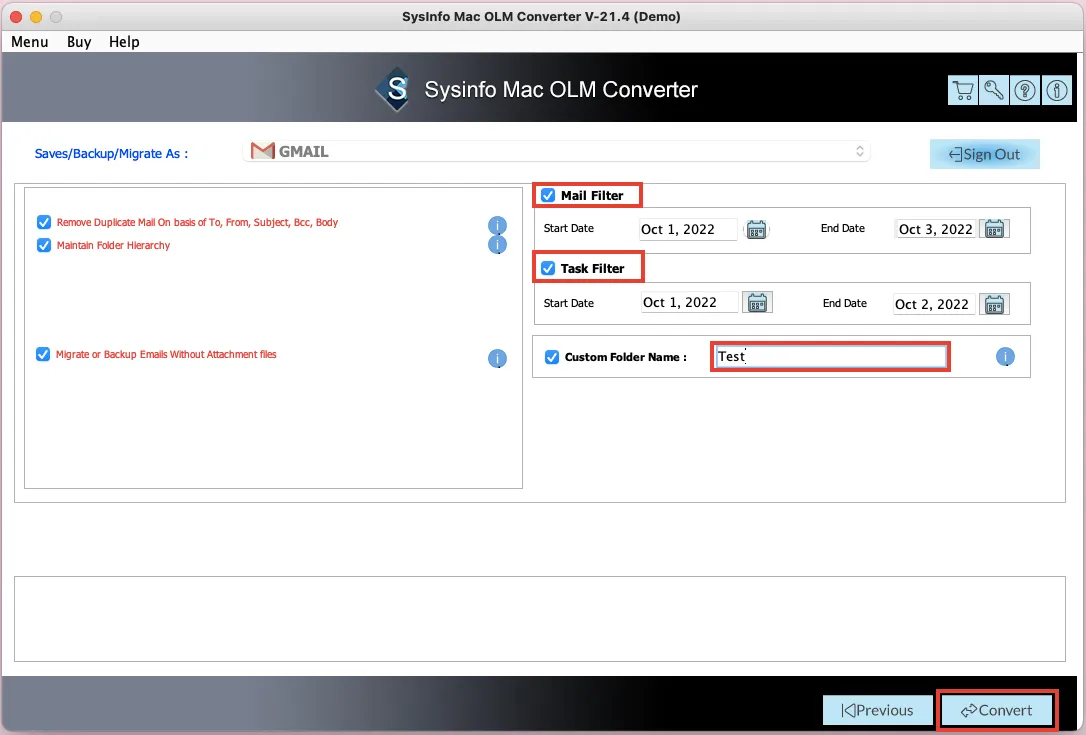Toggle Migrate Emails Without Attachment files
The height and width of the screenshot is (735, 1086).
[43, 354]
